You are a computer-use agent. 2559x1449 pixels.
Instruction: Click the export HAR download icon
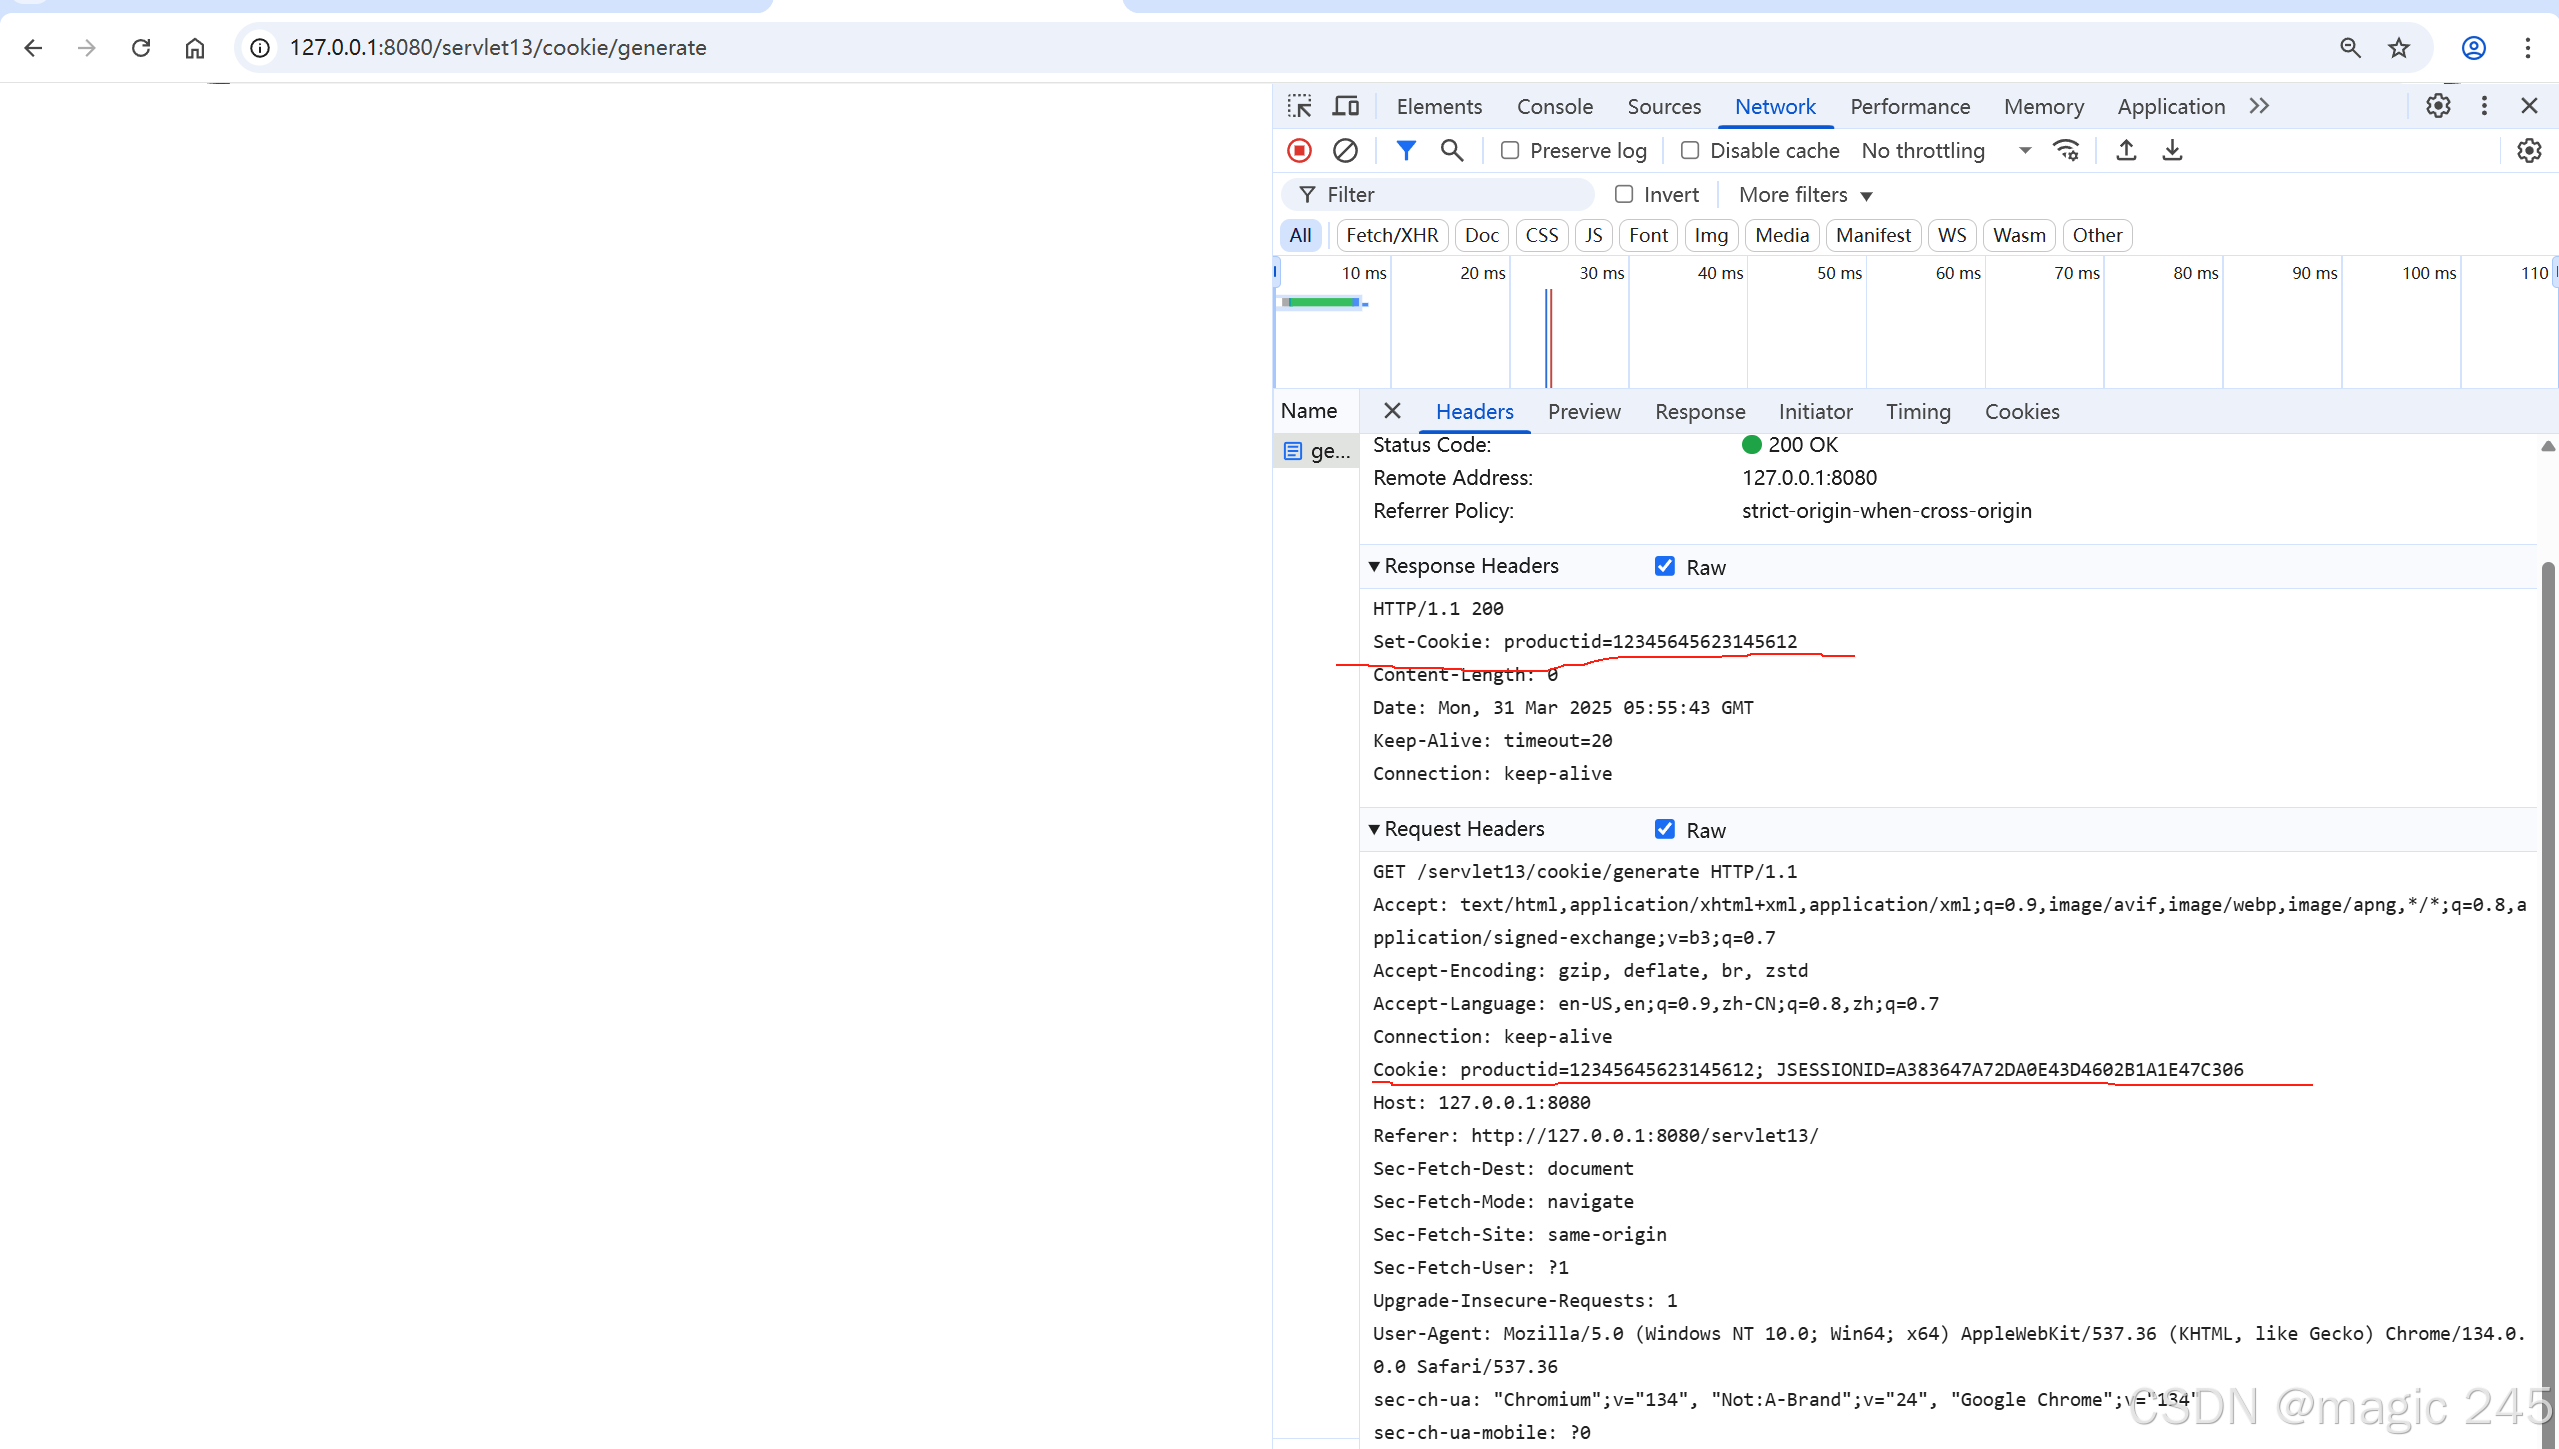(2172, 151)
